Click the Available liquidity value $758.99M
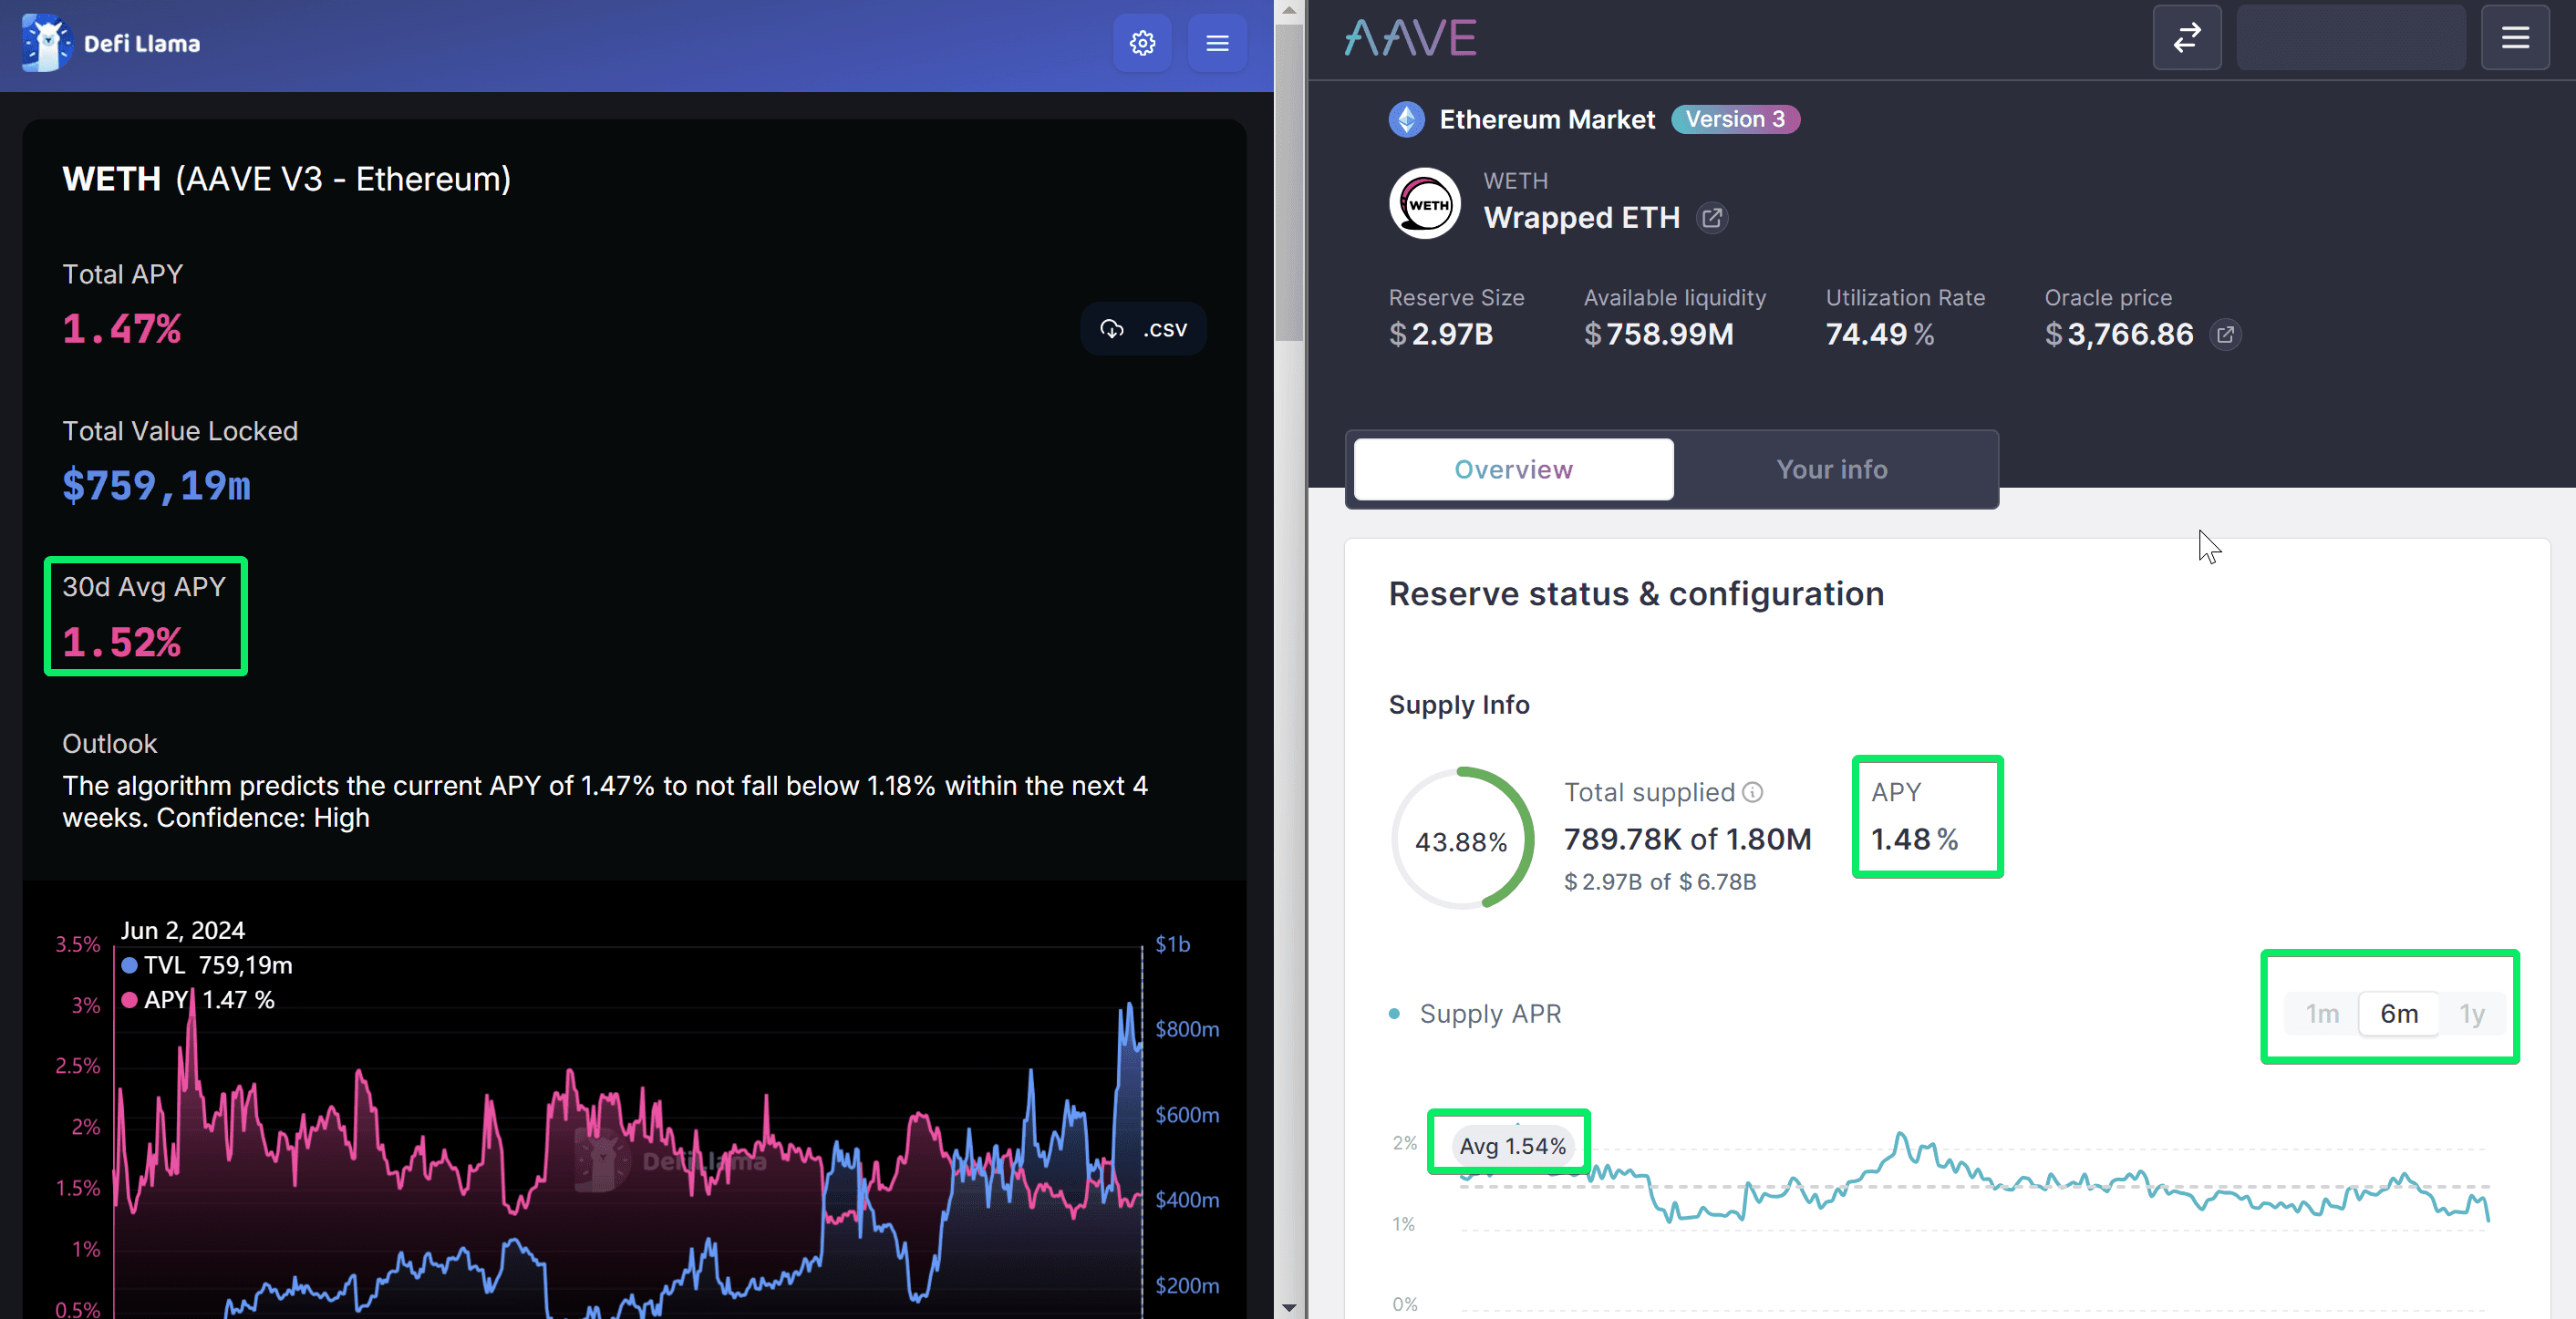 point(1659,335)
